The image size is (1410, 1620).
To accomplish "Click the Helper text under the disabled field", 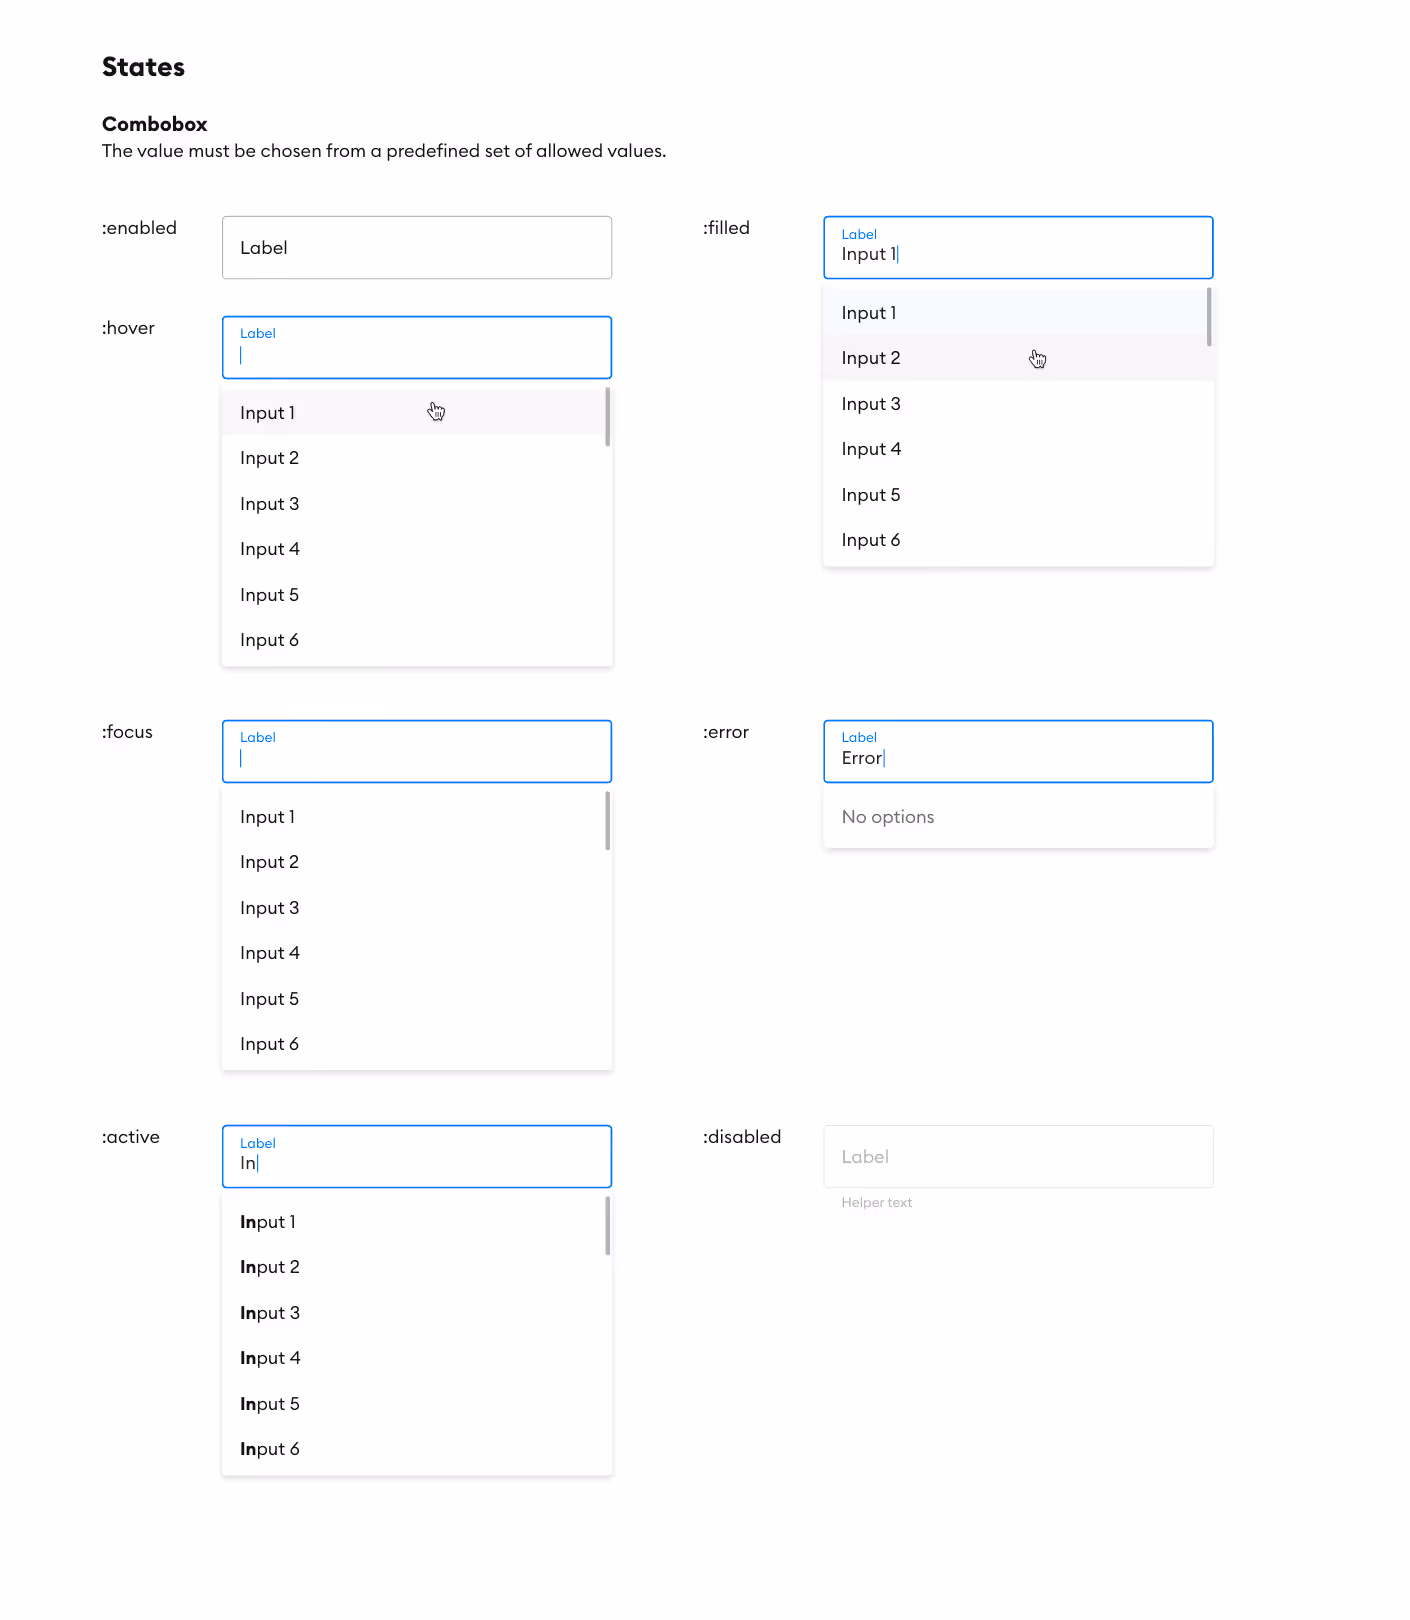I will (x=876, y=1202).
